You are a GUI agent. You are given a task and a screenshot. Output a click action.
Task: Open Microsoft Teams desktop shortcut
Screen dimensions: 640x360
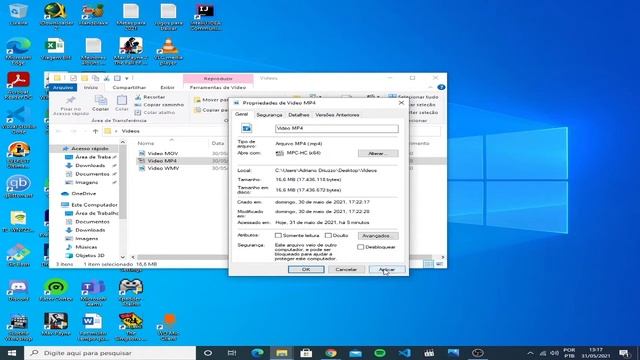93,293
